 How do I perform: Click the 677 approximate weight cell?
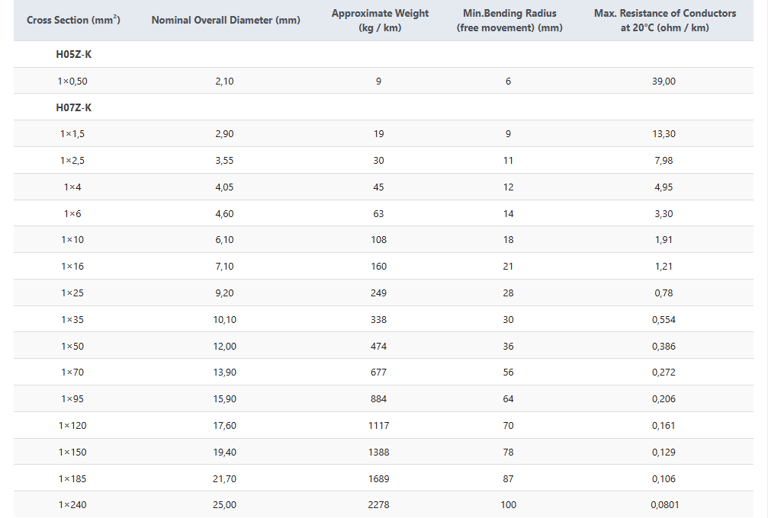pos(379,372)
